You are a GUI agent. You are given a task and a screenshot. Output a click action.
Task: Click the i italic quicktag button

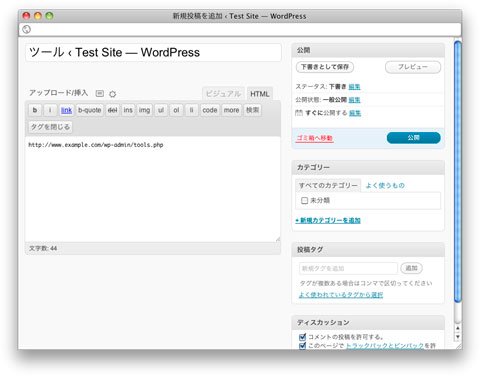tap(50, 110)
